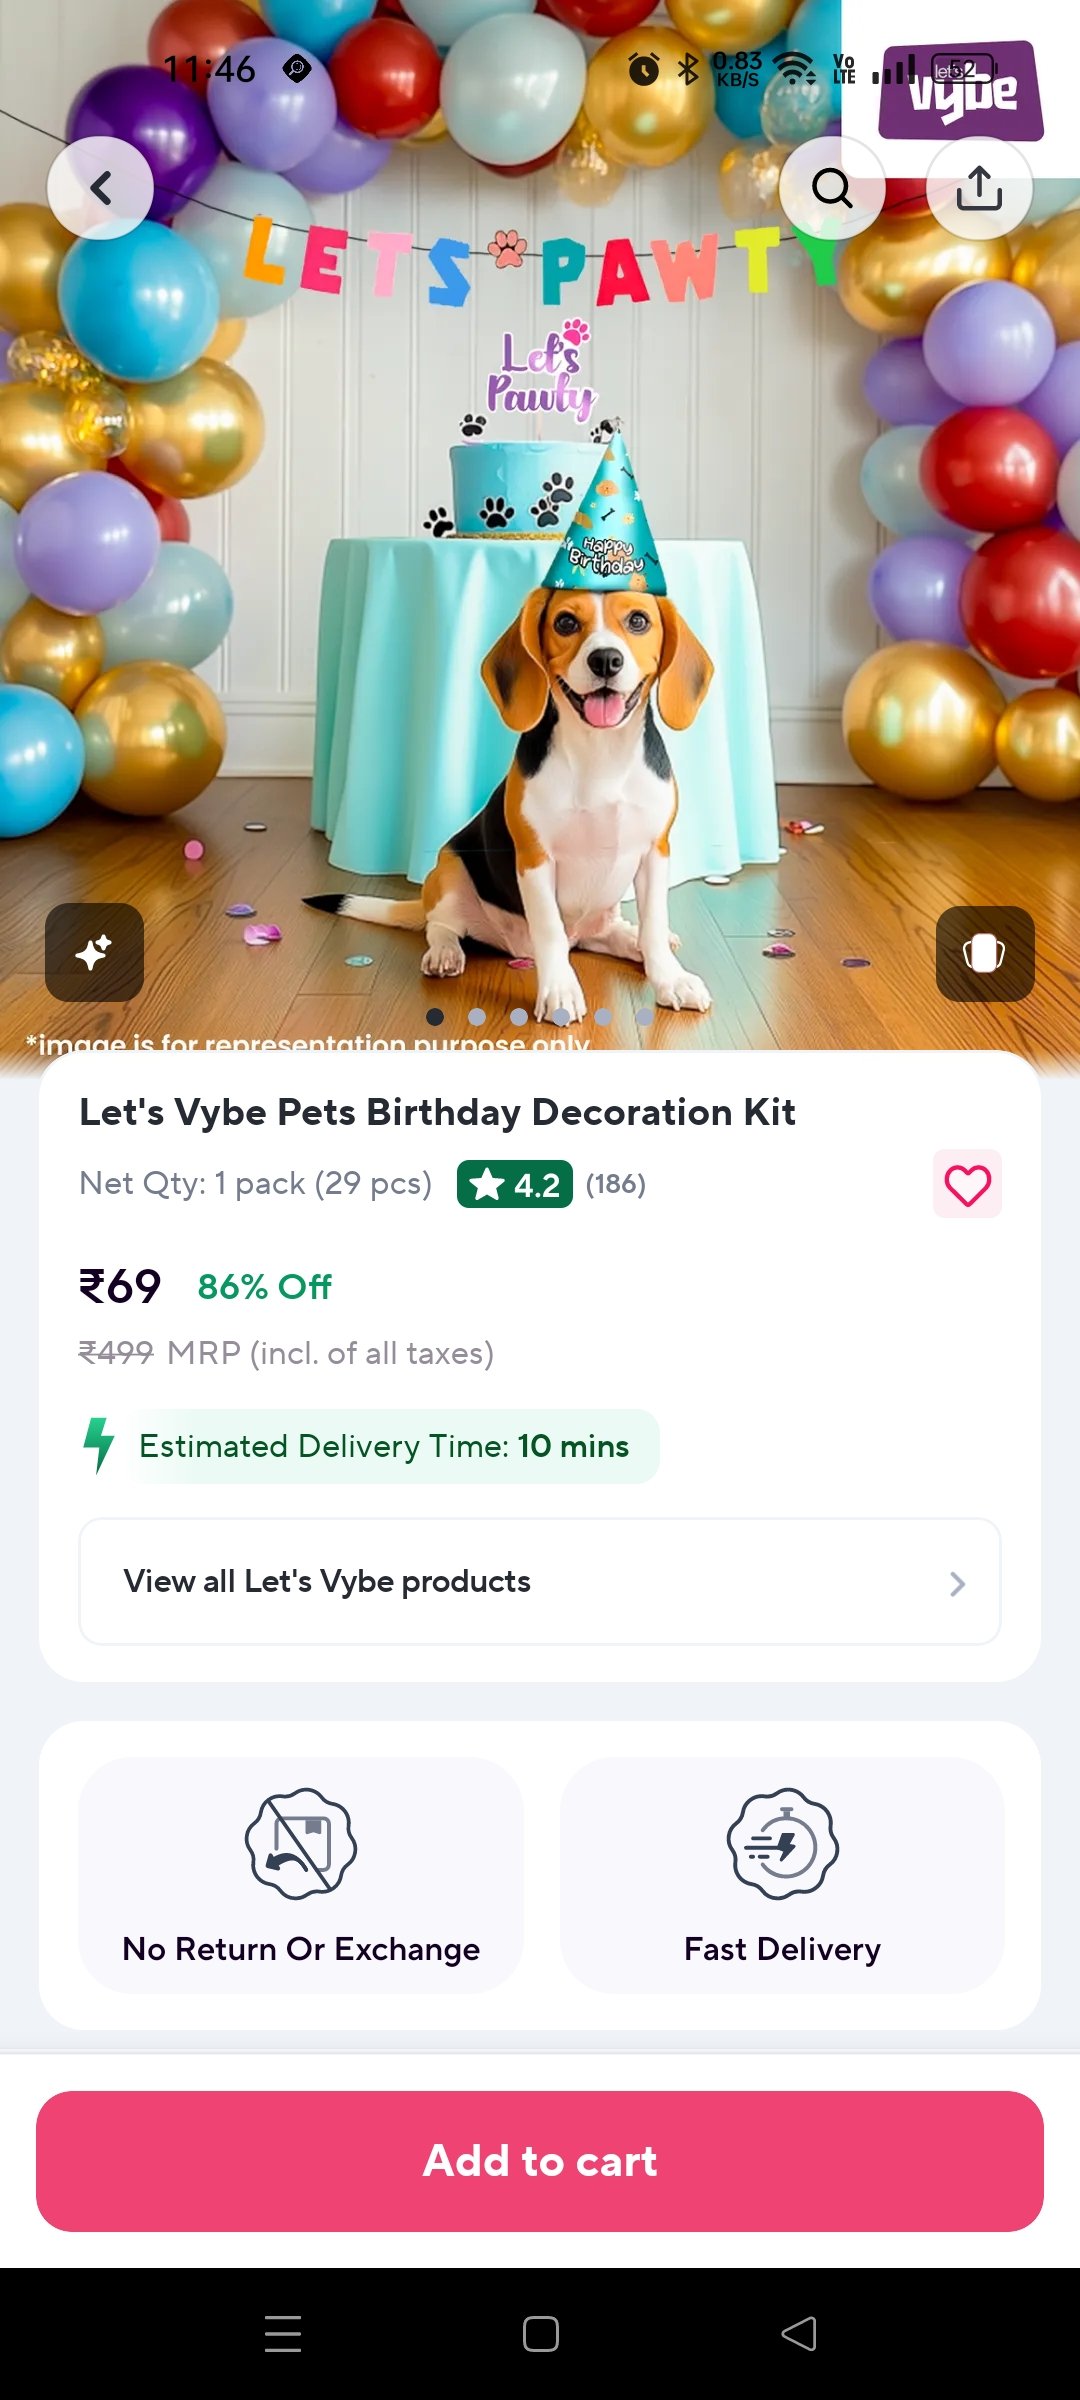Tap the AI sparkle icon on image
This screenshot has width=1080, height=2400.
94,952
